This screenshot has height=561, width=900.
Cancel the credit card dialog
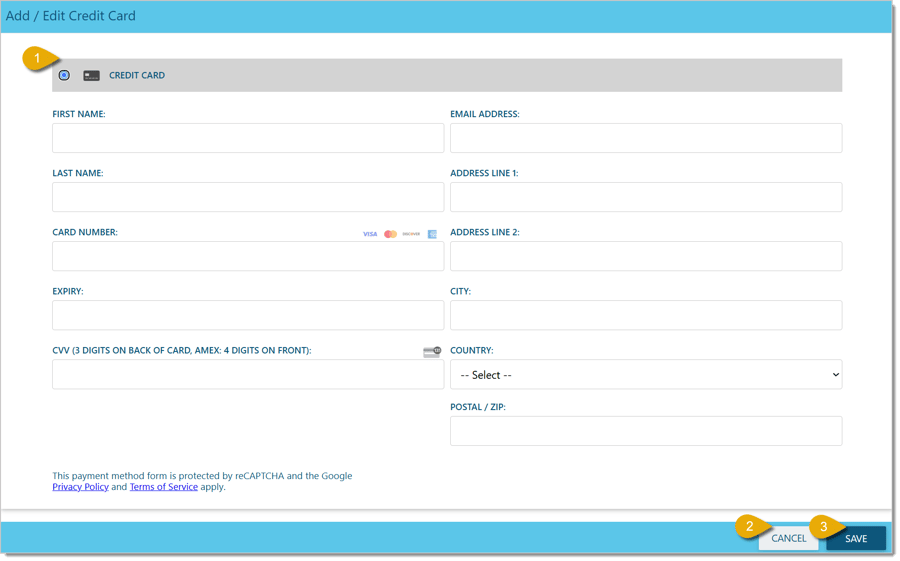click(x=789, y=539)
